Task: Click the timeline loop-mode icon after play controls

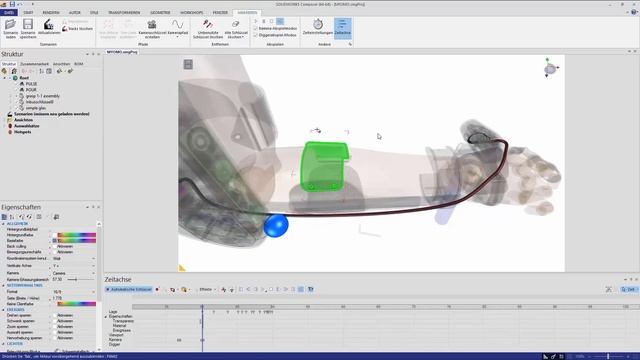Action: [x=301, y=289]
